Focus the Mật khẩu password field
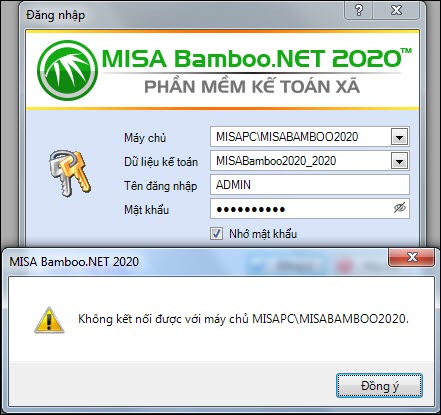441x415 pixels. coord(310,209)
